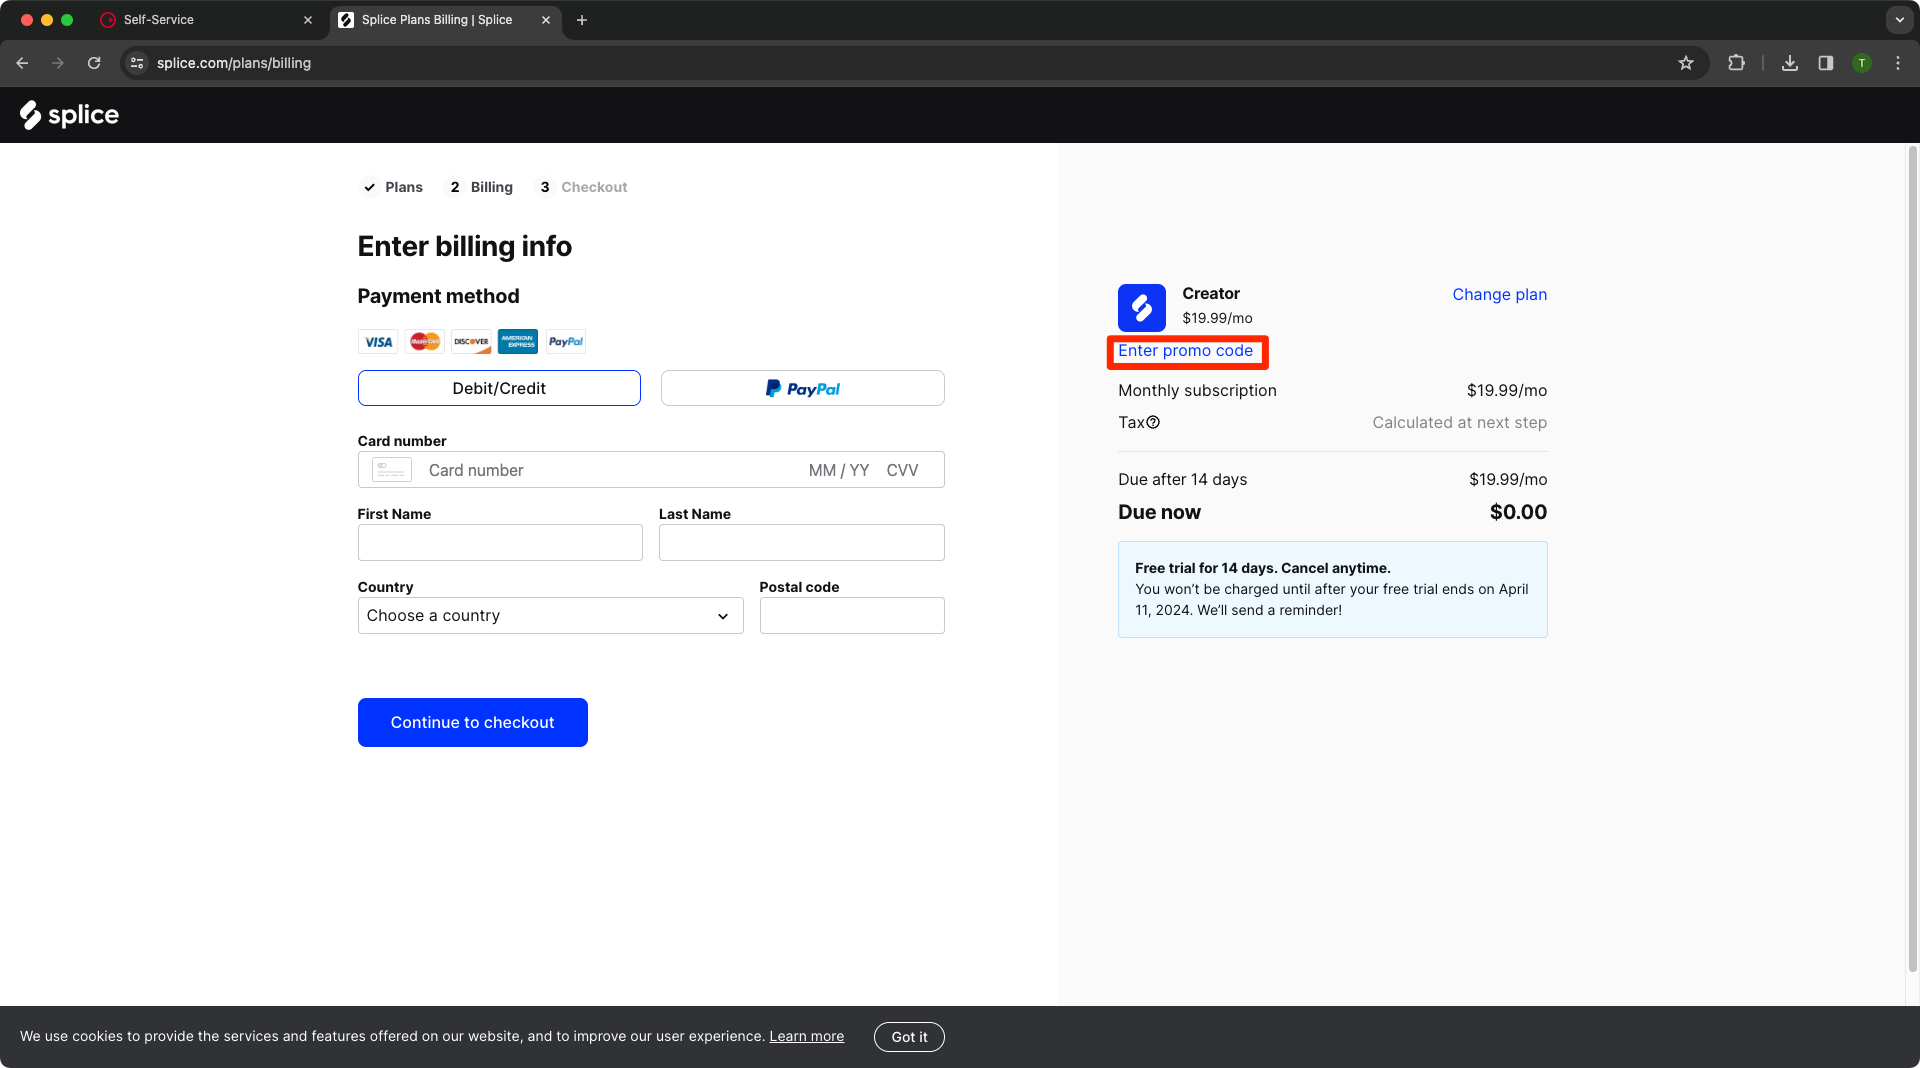Click Enter promo code link
The height and width of the screenshot is (1068, 1920).
1185,351
